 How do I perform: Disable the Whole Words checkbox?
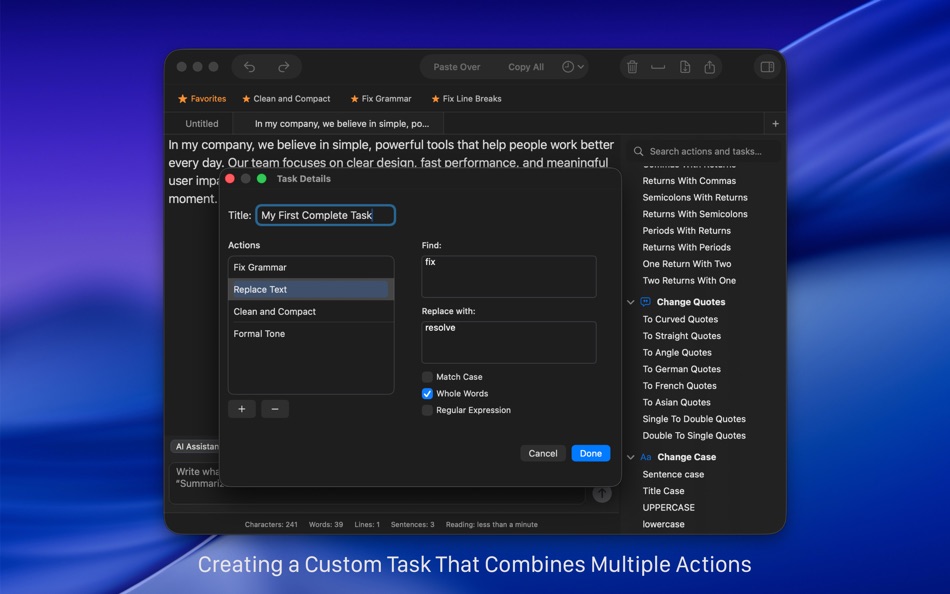(x=427, y=393)
